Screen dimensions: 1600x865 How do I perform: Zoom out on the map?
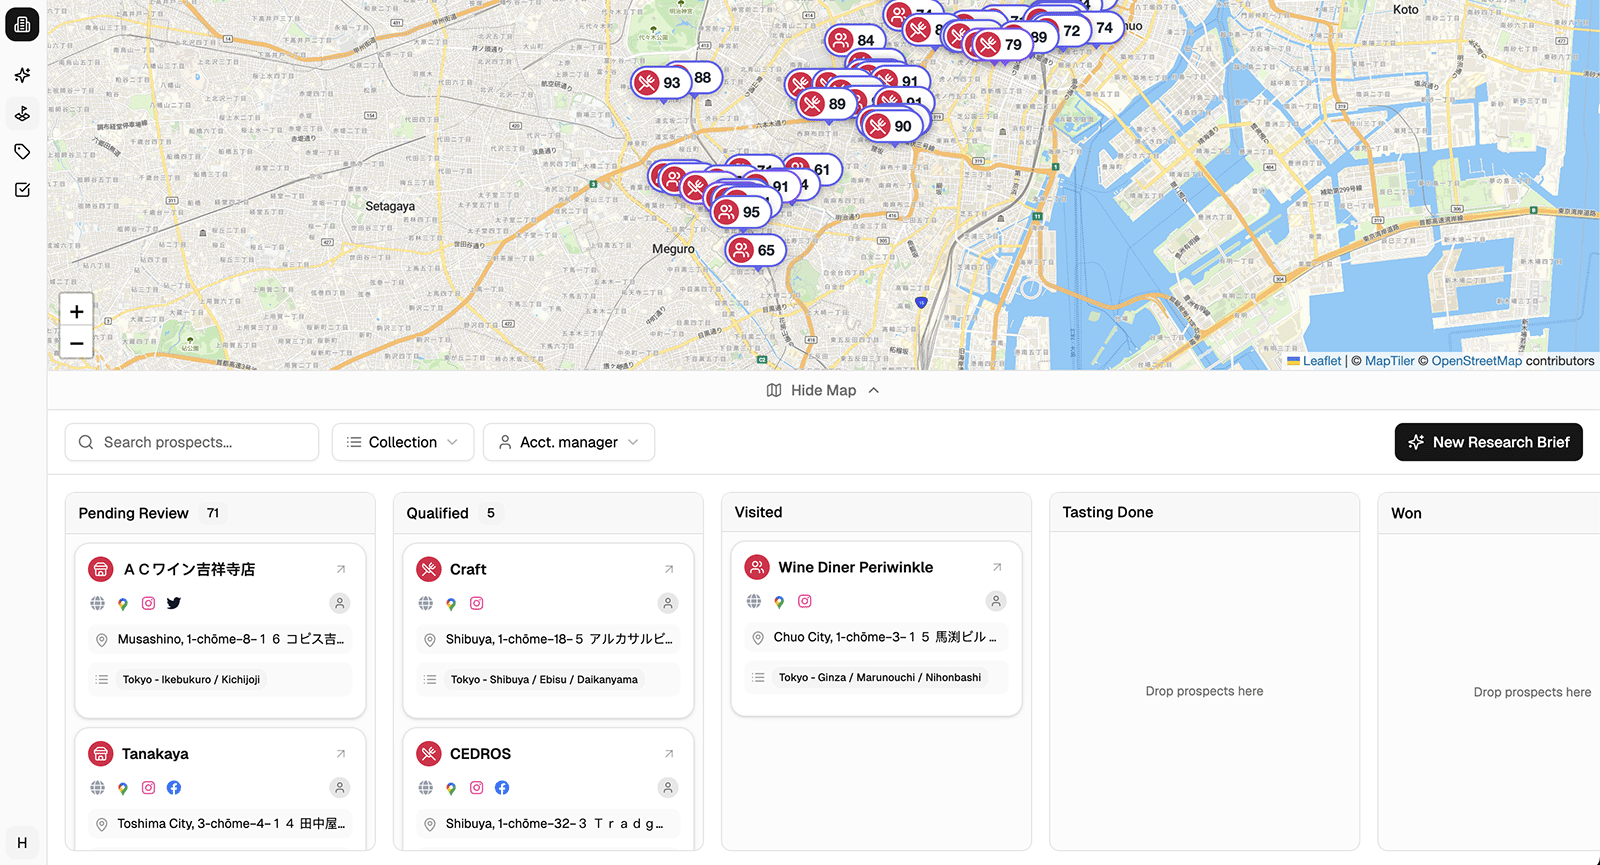(x=77, y=343)
